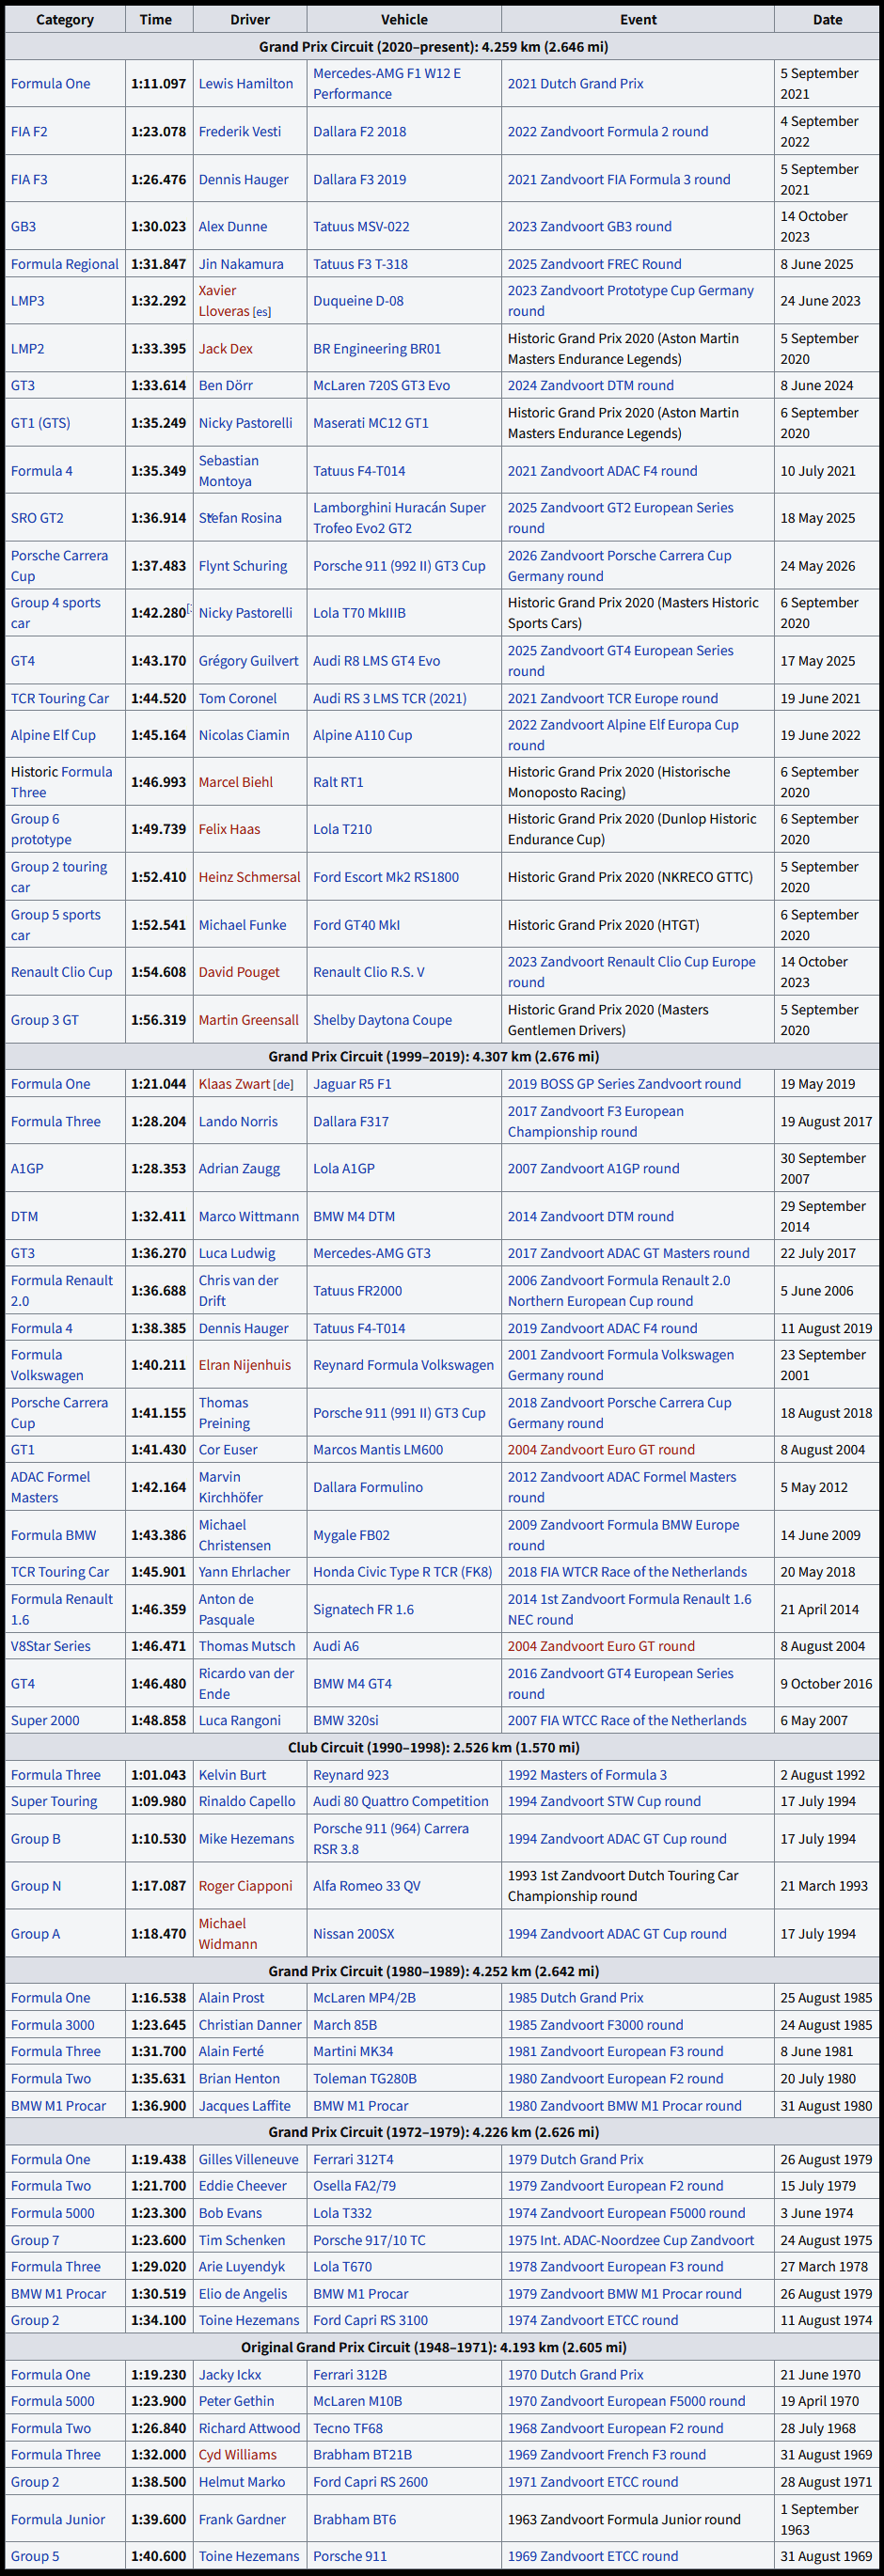Click 1970 Dutch Grand Prix link
Image resolution: width=884 pixels, height=2576 pixels.
(x=575, y=2375)
